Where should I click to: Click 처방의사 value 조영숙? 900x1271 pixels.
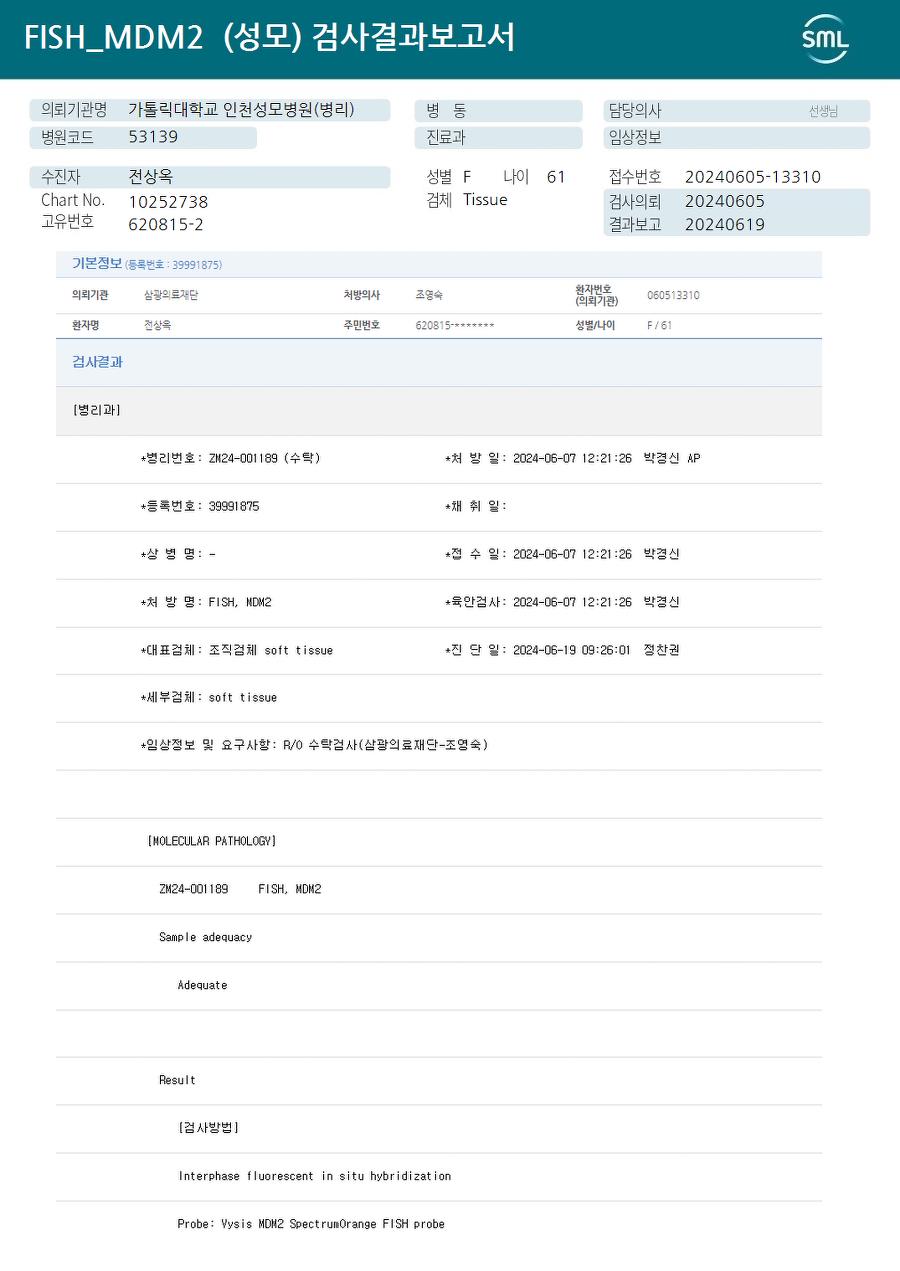(429, 296)
